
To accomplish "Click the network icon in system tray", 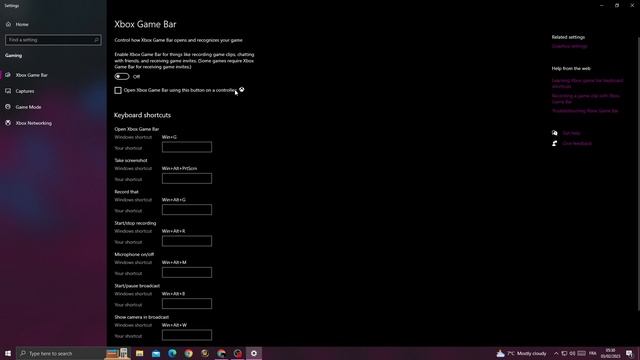I will tap(564, 353).
